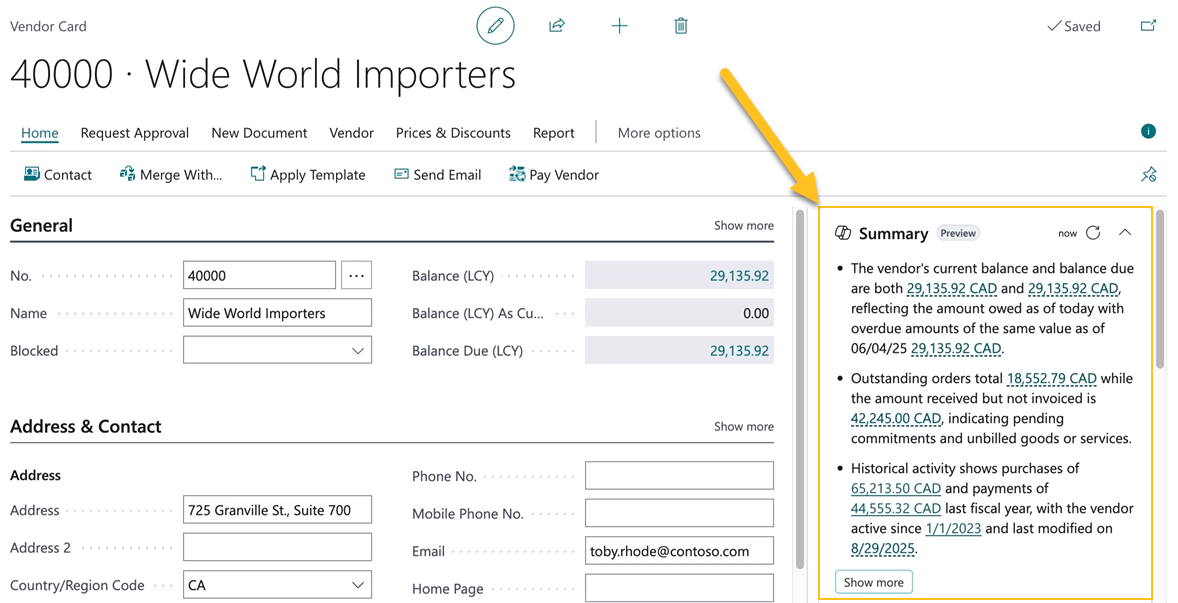Image resolution: width=1178 pixels, height=603 pixels.
Task: Click the Edit pencil icon
Action: [x=495, y=26]
